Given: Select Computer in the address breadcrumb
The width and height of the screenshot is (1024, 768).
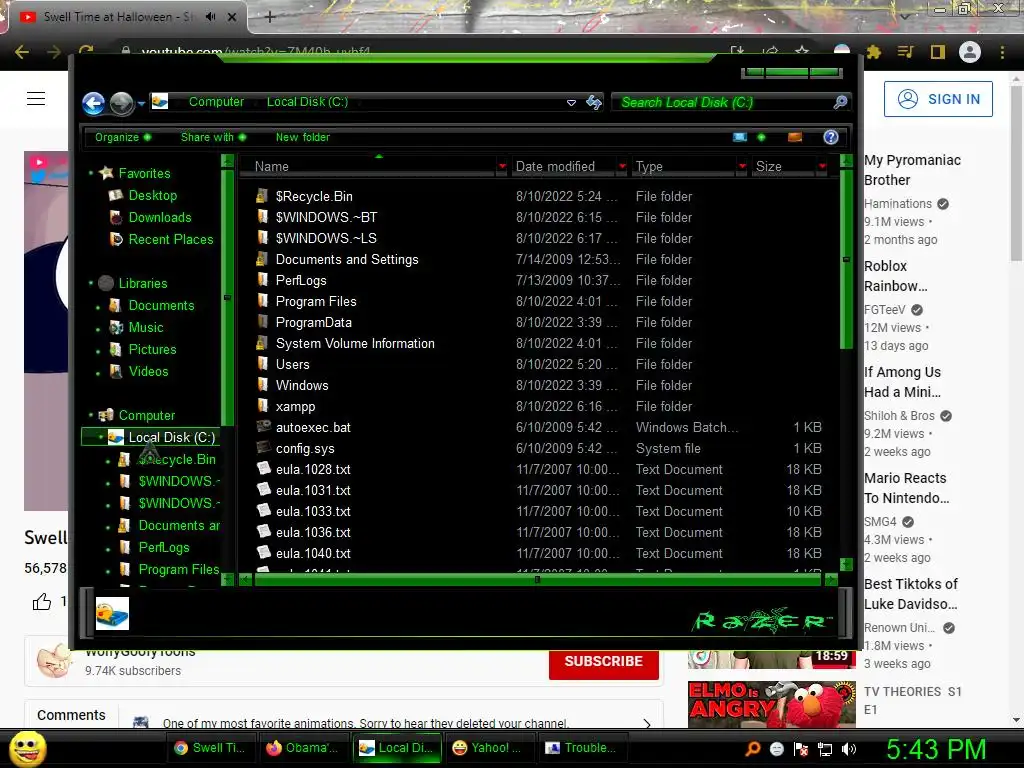Looking at the screenshot, I should (216, 102).
